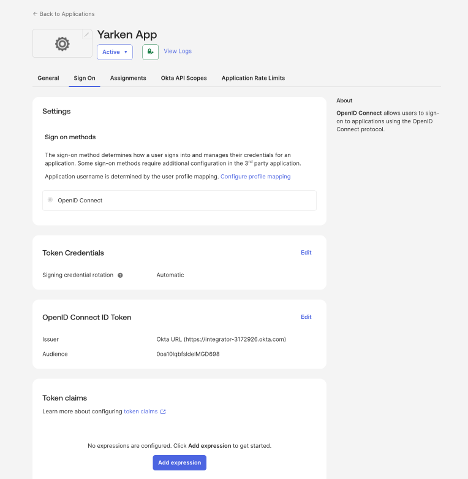
Task: Open the token claims documentation link
Action: coord(141,412)
